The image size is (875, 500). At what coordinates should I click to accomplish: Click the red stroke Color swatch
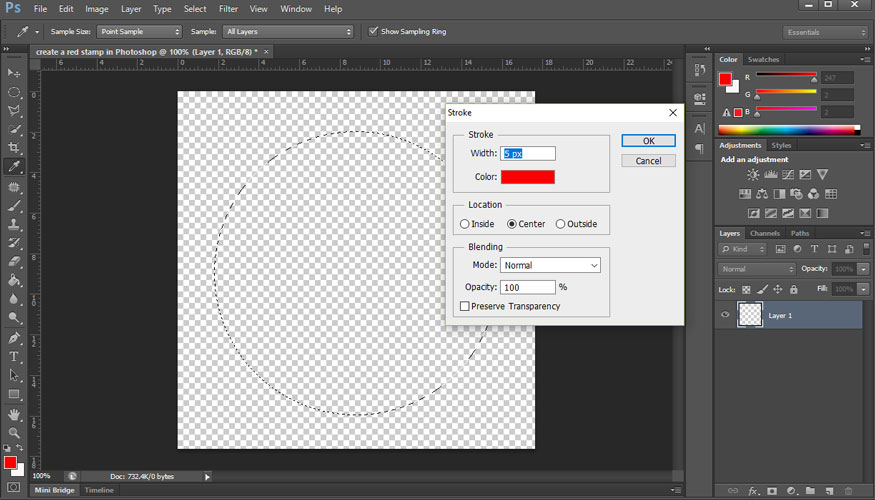tap(527, 177)
